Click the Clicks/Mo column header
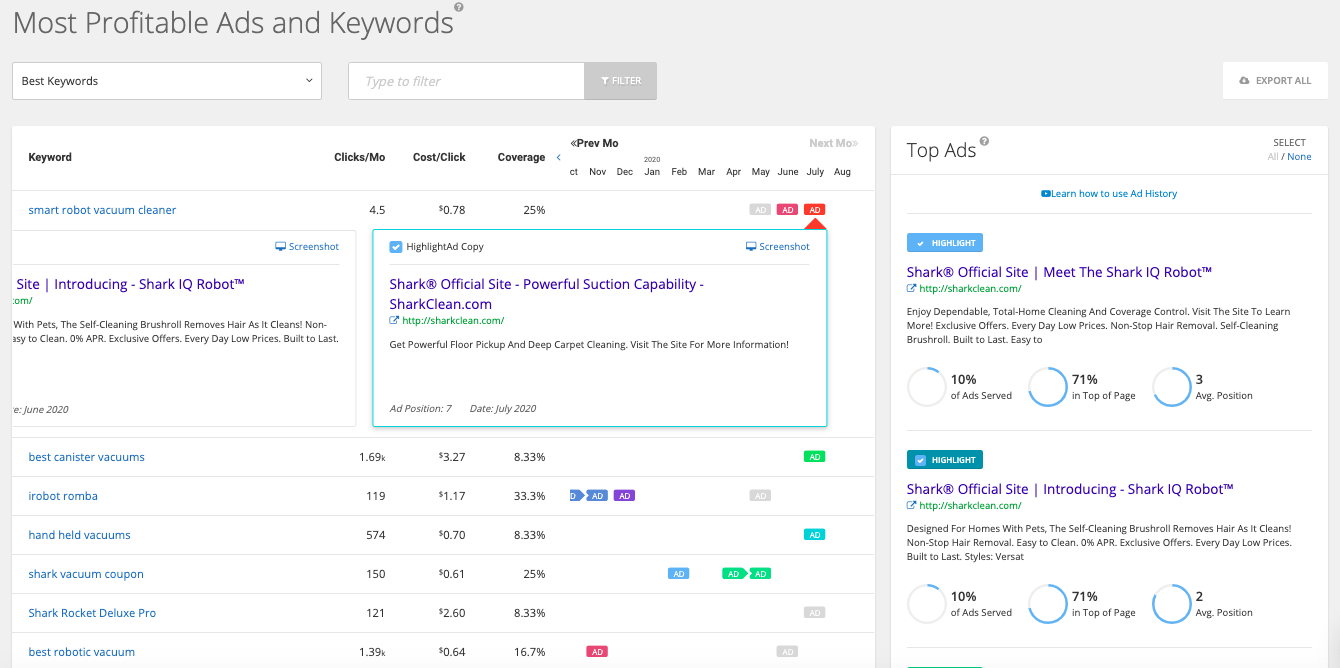 [x=359, y=157]
